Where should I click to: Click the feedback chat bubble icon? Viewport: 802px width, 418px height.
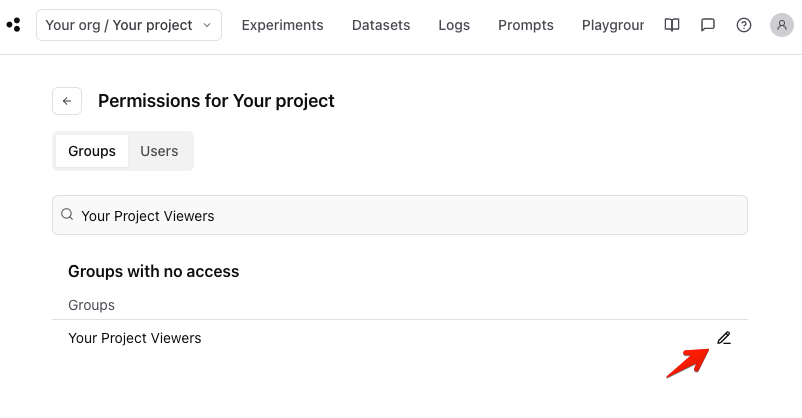click(708, 25)
